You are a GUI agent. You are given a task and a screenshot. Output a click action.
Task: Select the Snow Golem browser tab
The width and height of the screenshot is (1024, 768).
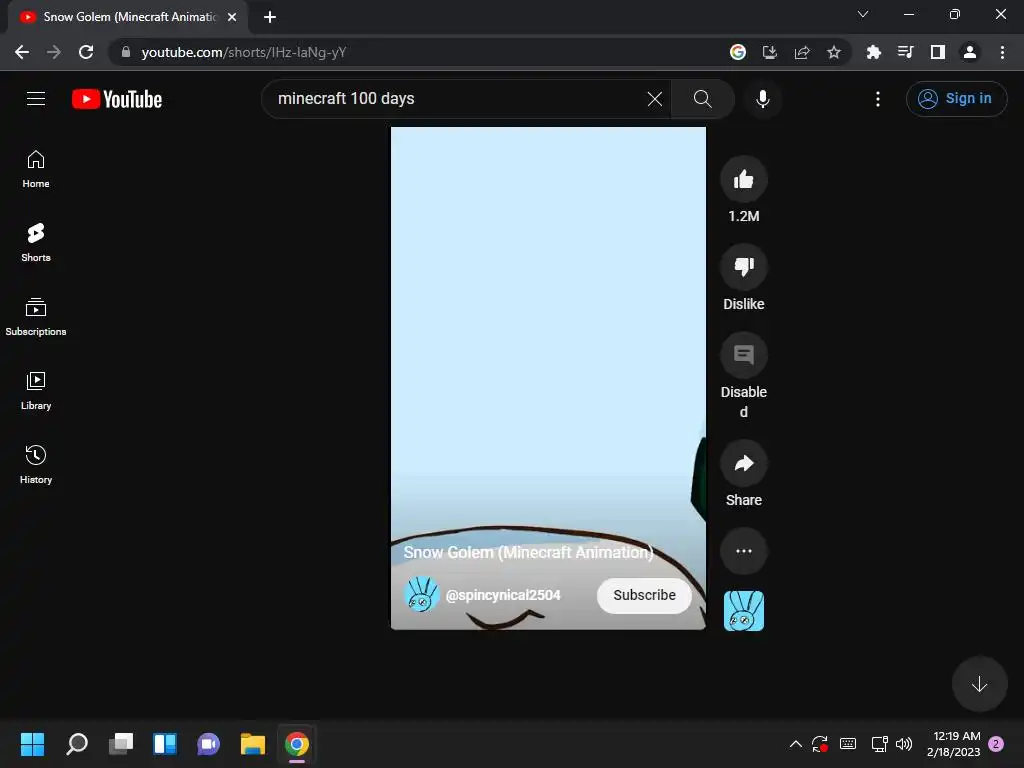pos(128,17)
